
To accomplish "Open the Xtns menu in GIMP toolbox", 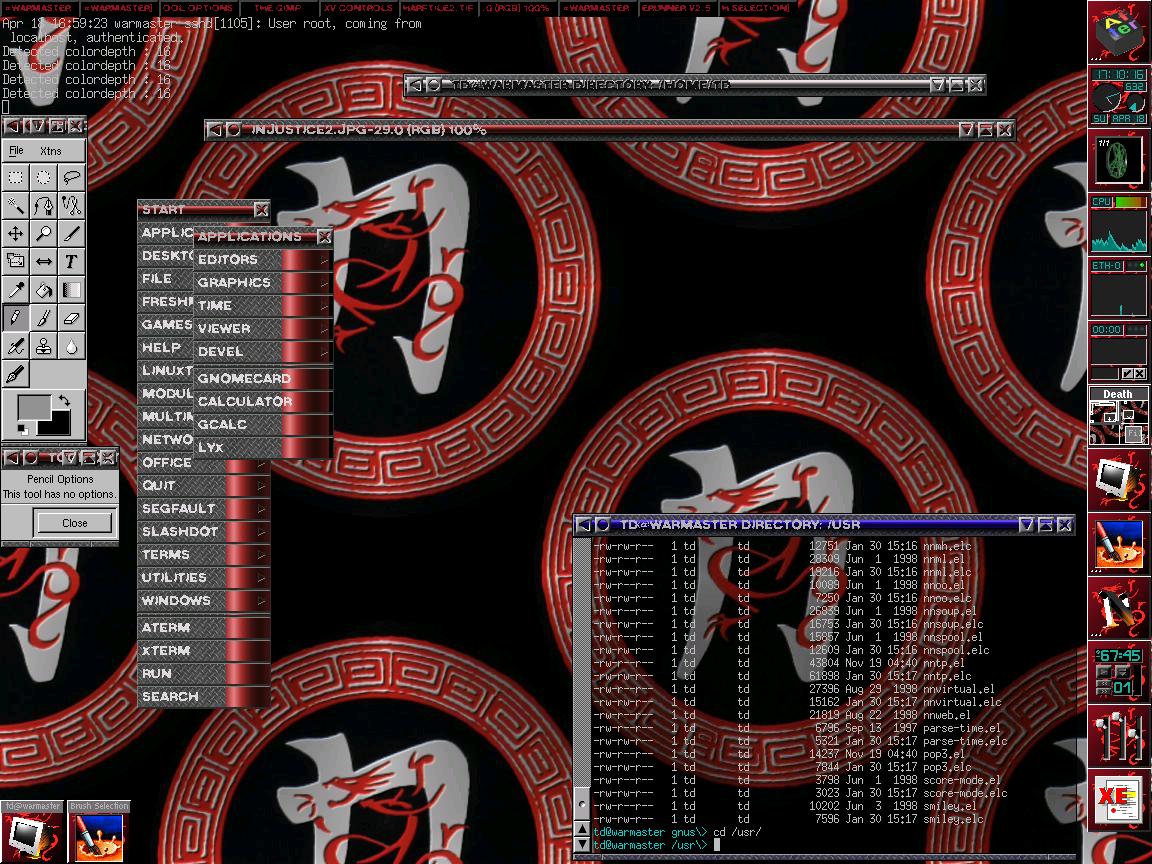I will pyautogui.click(x=50, y=151).
